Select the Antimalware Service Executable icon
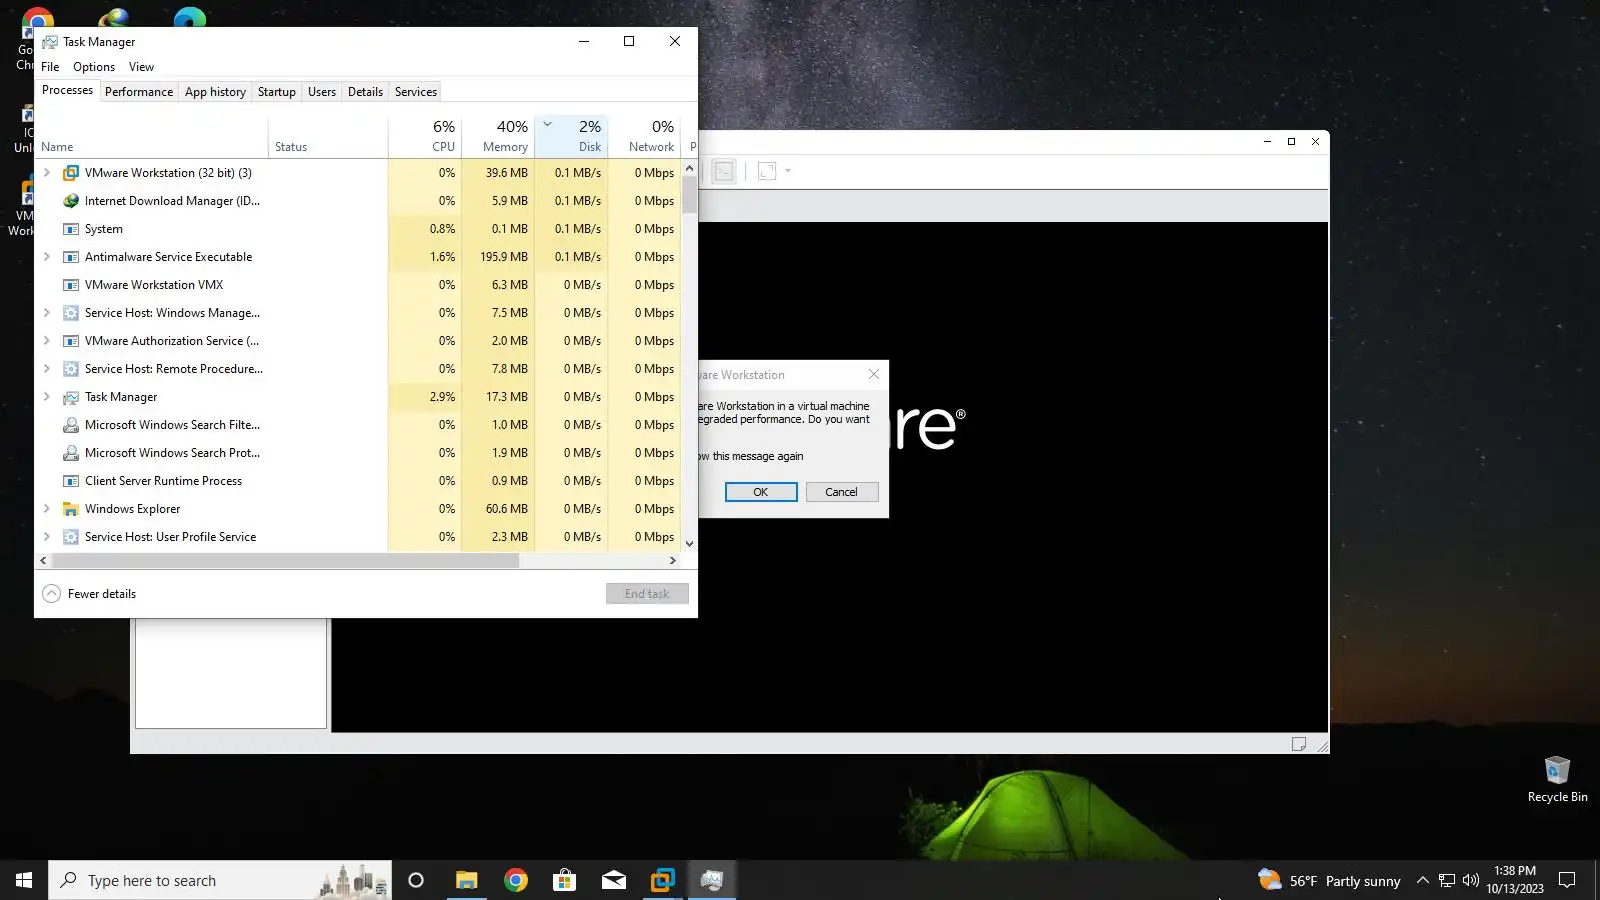 point(71,257)
